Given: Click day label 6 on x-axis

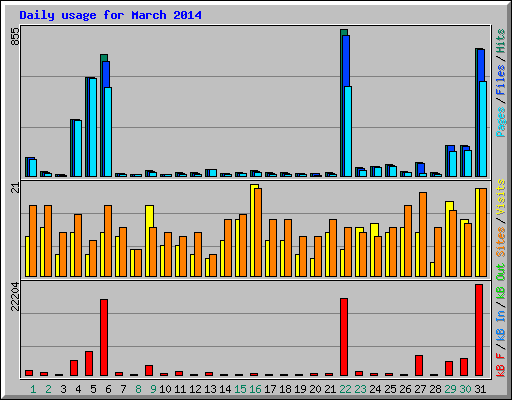Looking at the screenshot, I should 108,389.
